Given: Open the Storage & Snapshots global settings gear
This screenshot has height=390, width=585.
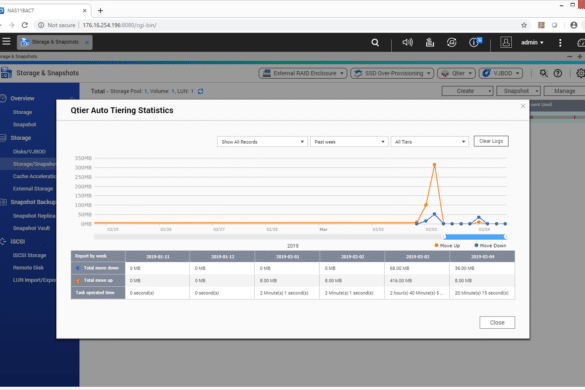Looking at the screenshot, I should [580, 73].
